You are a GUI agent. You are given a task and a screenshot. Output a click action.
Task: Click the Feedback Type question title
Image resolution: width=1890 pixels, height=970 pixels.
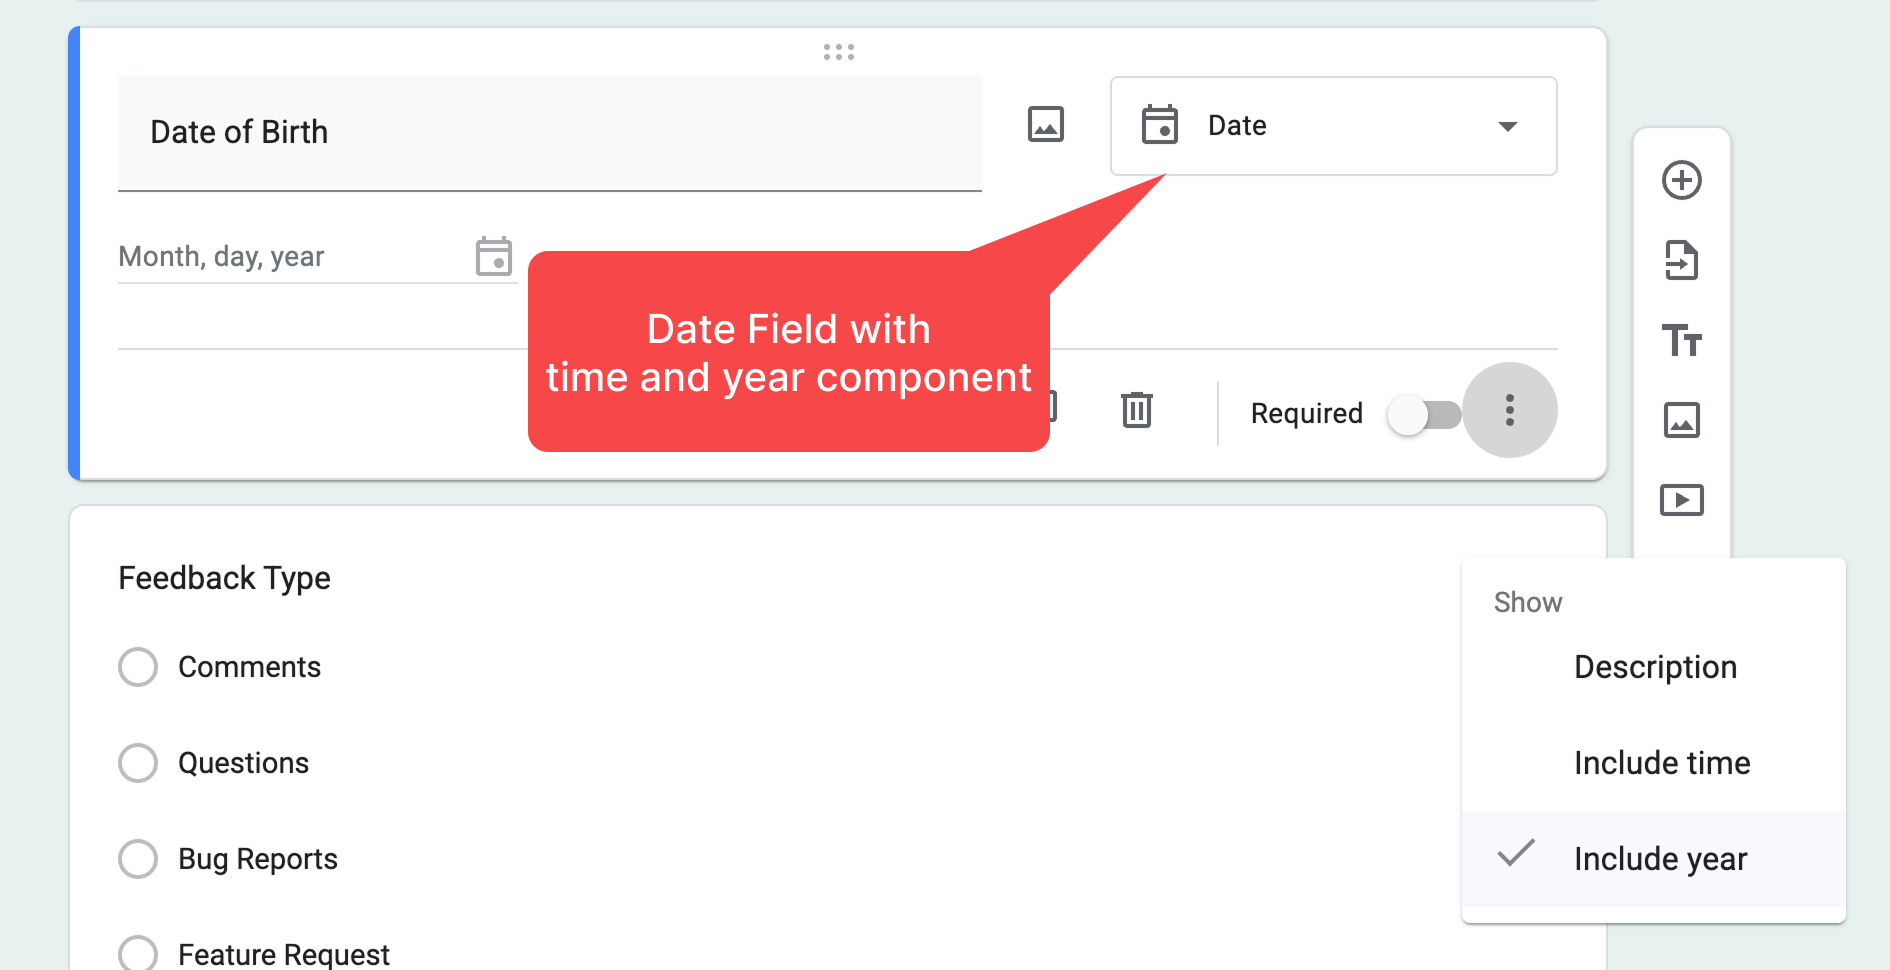click(x=224, y=578)
